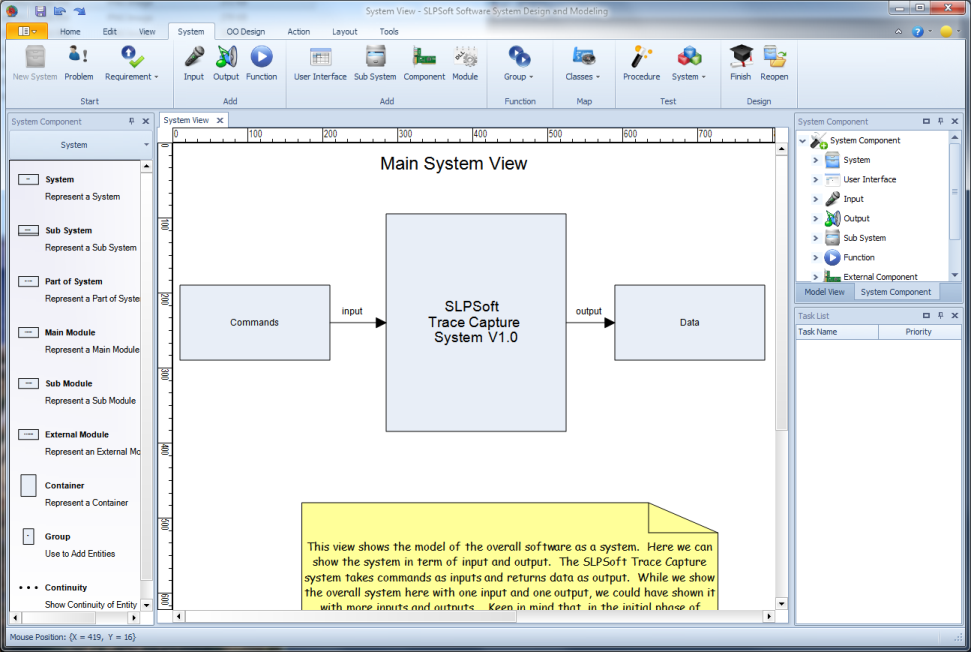Switch to the OO Design tab
The width and height of the screenshot is (971, 652).
coord(245,32)
